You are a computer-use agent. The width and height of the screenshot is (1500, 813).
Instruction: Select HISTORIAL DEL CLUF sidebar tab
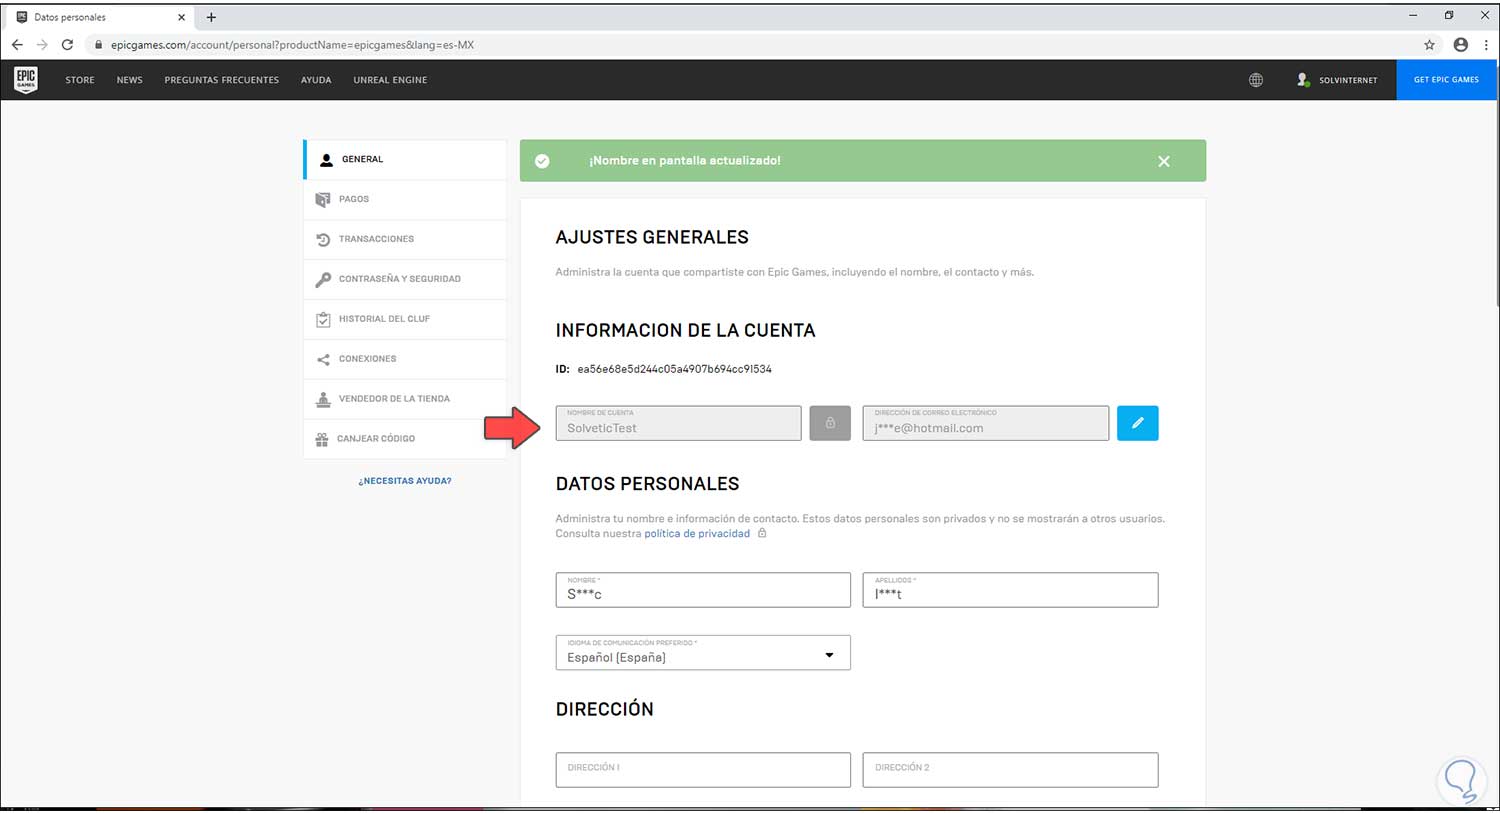click(x=405, y=319)
